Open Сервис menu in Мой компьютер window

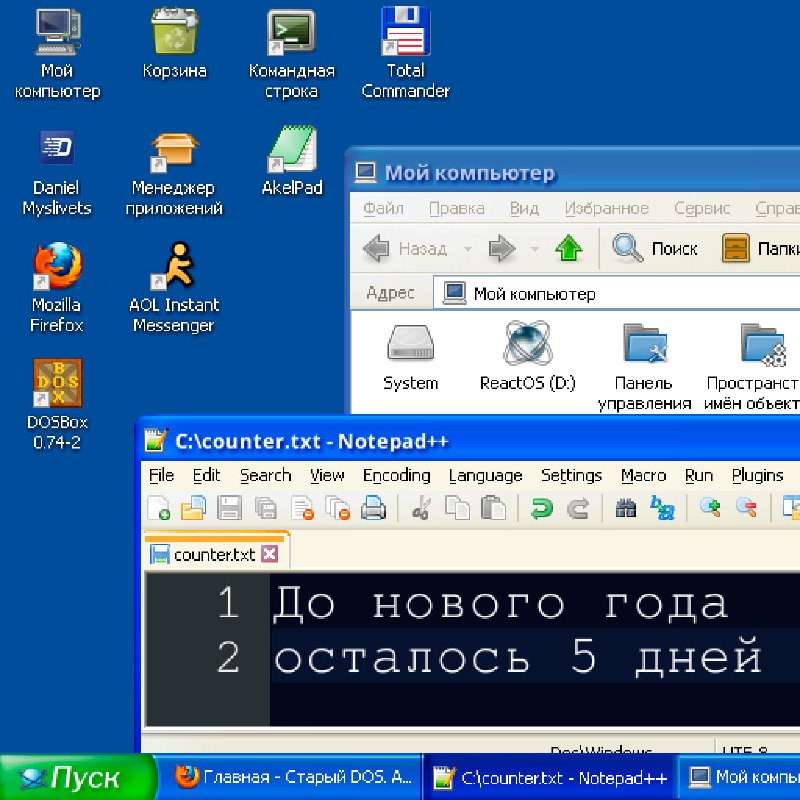coord(702,208)
